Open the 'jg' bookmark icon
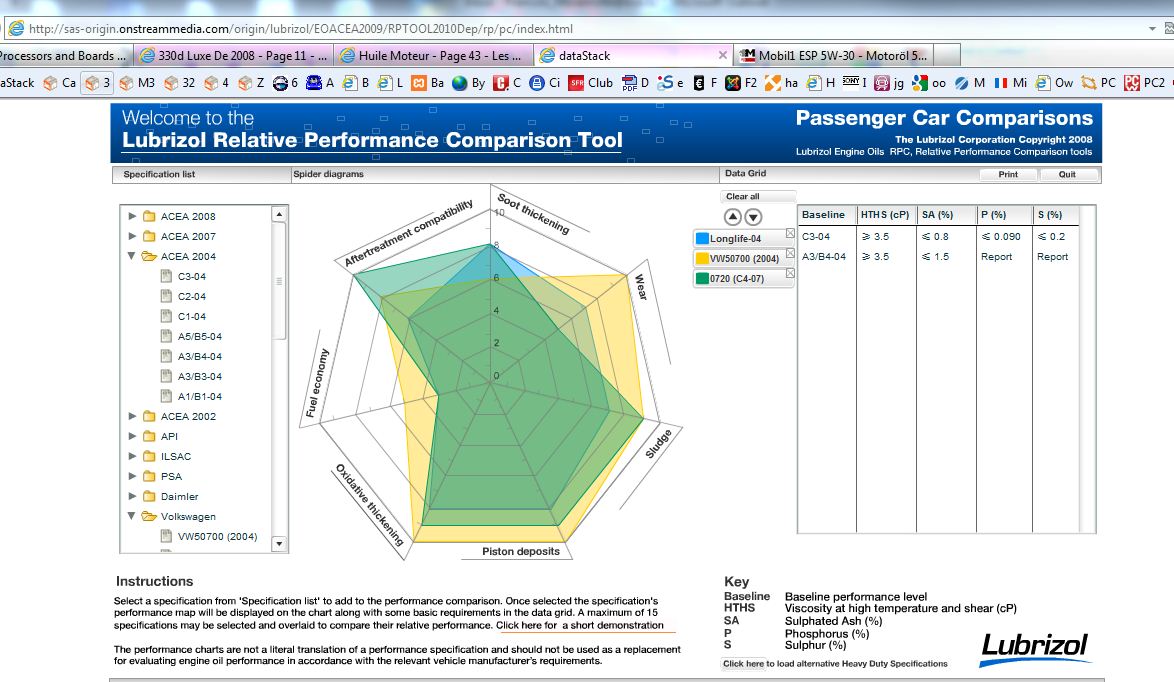This screenshot has height=682, width=1174. click(x=882, y=83)
